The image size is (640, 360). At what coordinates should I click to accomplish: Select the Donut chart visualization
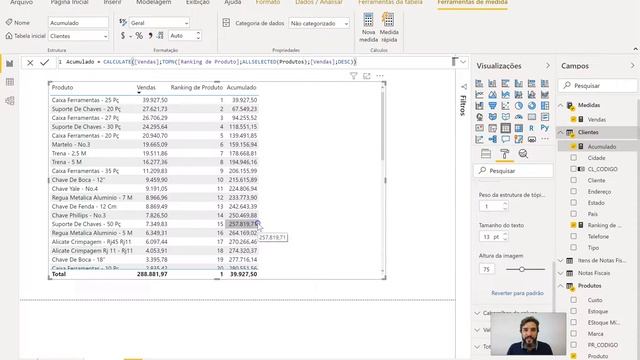[531, 106]
